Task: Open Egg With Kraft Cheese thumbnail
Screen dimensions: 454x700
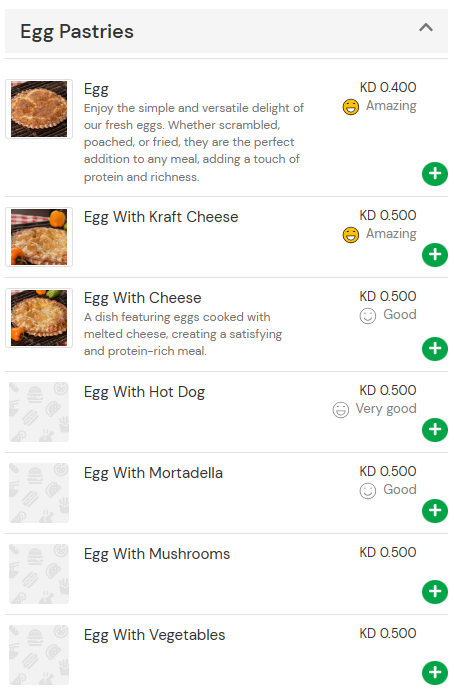Action: (x=39, y=237)
